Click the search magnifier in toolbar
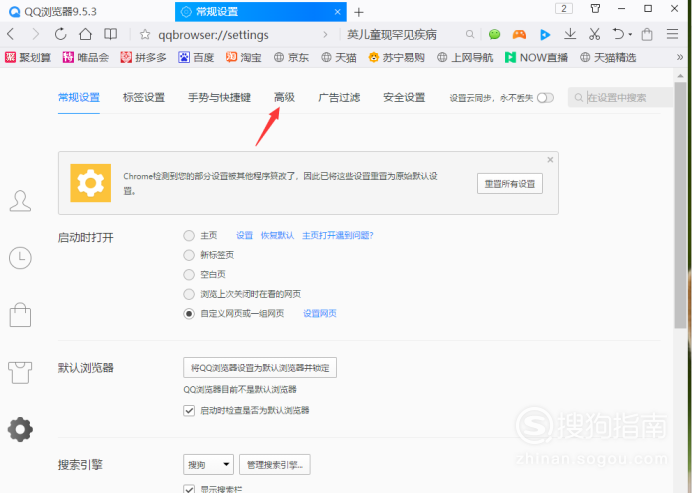Image resolution: width=692 pixels, height=493 pixels. (x=470, y=34)
